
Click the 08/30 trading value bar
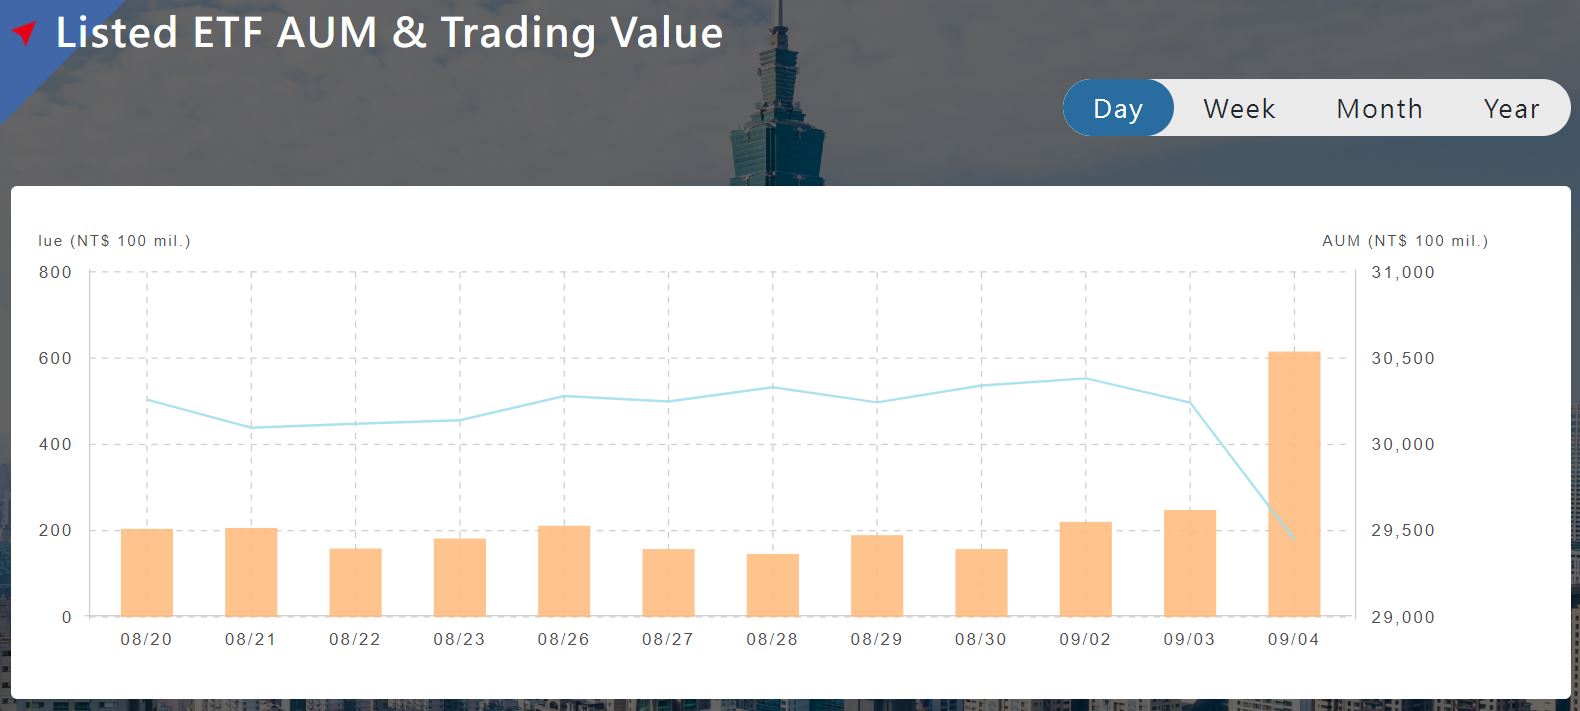[x=981, y=583]
